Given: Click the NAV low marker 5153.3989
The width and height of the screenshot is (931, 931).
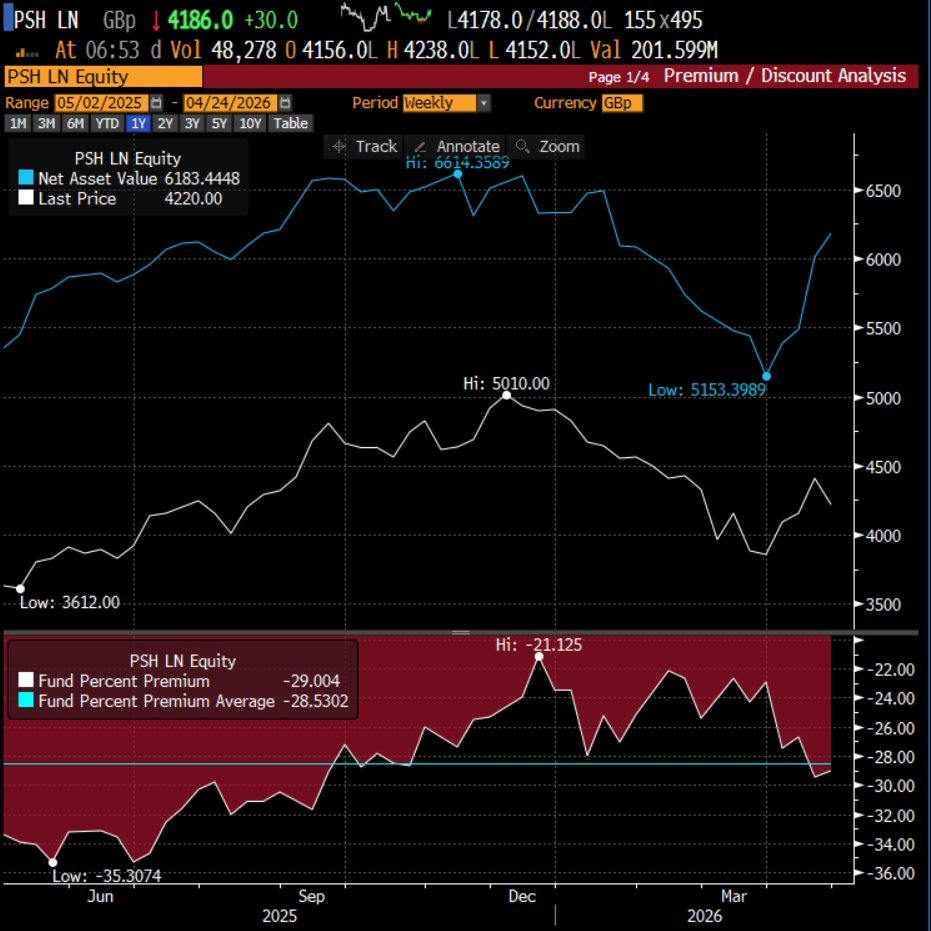Looking at the screenshot, I should point(767,376).
